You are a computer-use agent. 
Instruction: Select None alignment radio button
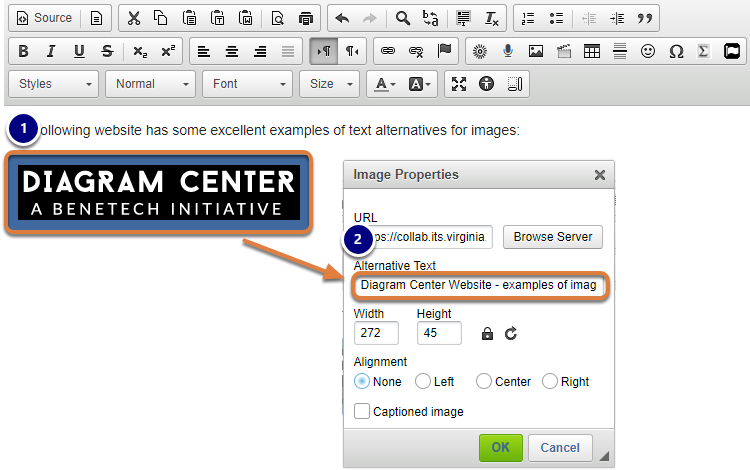tap(362, 382)
